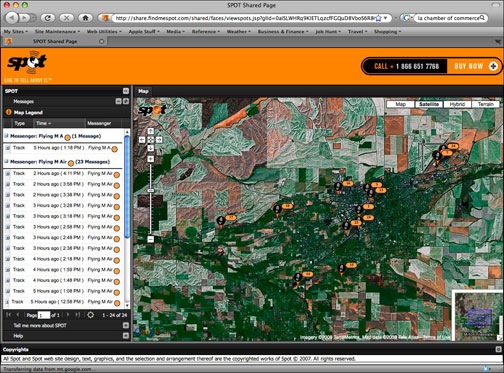This screenshot has width=504, height=373.
Task: Collapse Messenger: Flying M Air group
Action: point(6,161)
